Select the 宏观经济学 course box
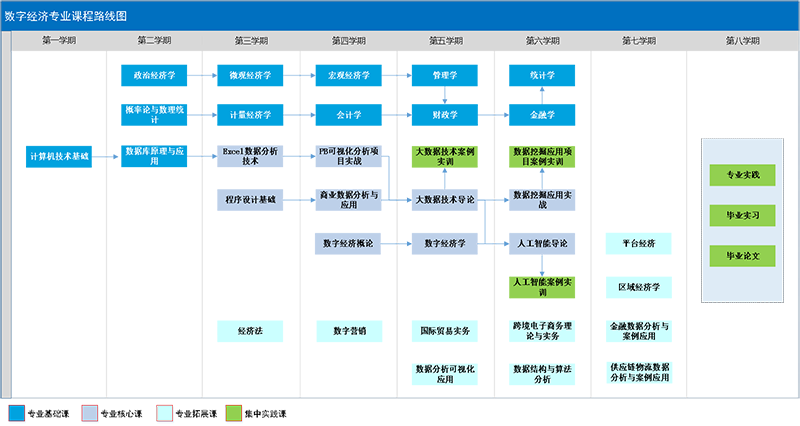 click(x=348, y=76)
